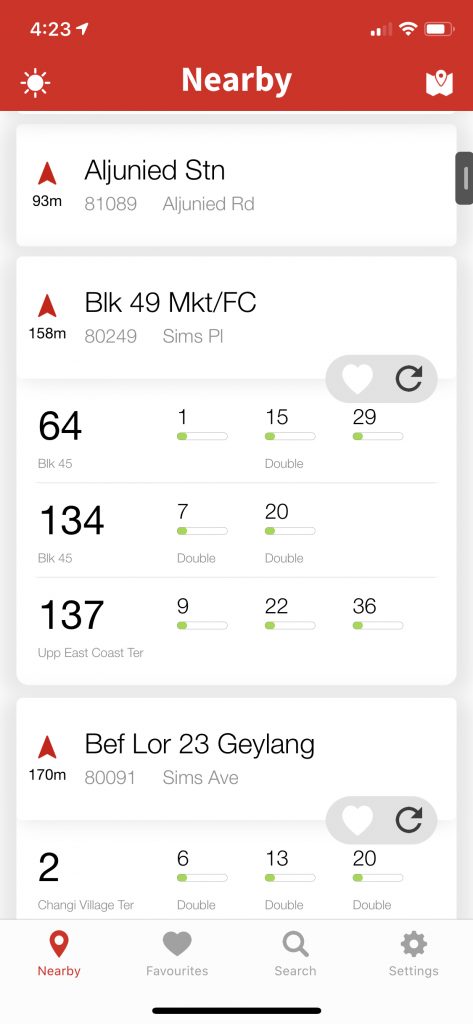Grab the scroll handle on right edge
This screenshot has height=1024, width=473.
point(465,178)
